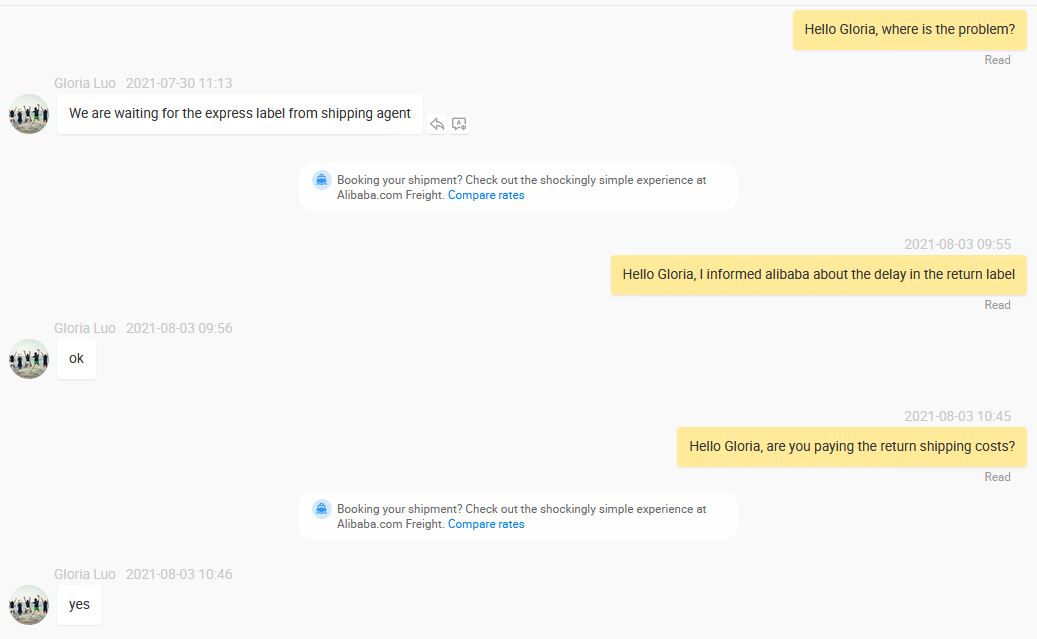Image resolution: width=1037 pixels, height=639 pixels.
Task: Click the freight ship icon in the second Booking your shipment notice
Action: [x=321, y=509]
